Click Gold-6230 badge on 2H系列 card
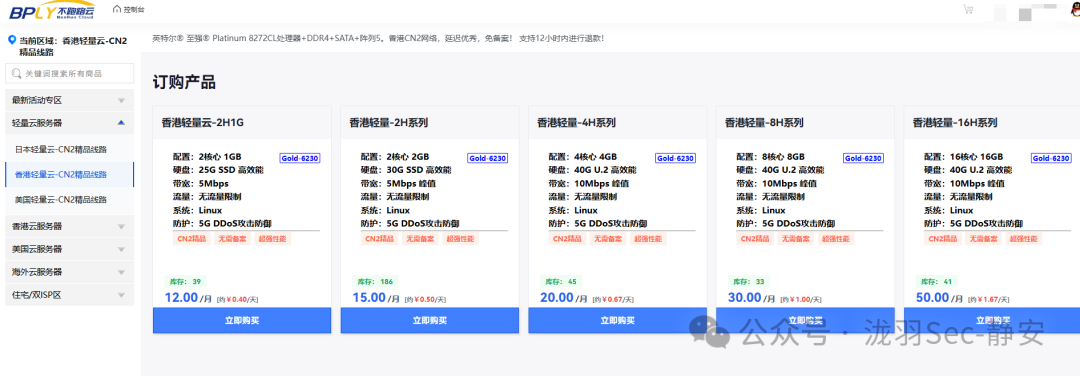1080x376 pixels. coord(488,158)
